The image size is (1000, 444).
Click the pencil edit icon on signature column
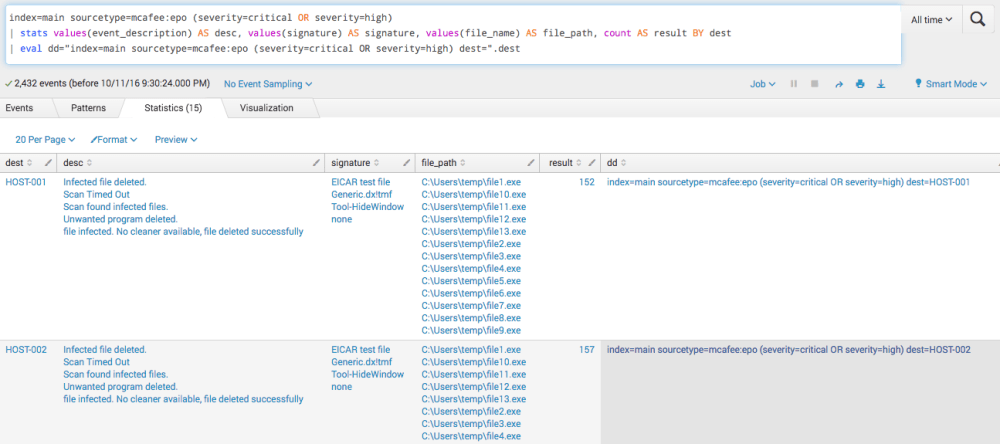coord(406,162)
